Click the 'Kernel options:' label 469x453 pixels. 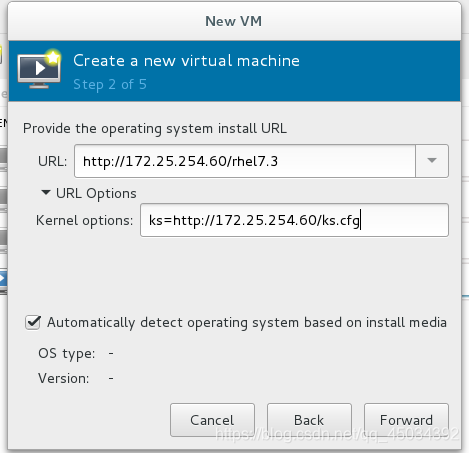click(x=84, y=221)
